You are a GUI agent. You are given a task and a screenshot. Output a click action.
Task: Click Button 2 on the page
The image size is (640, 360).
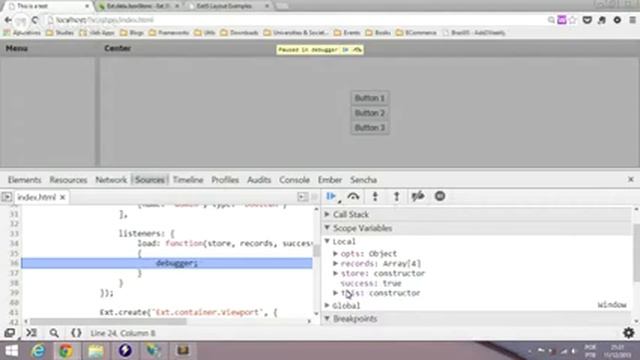[x=370, y=113]
